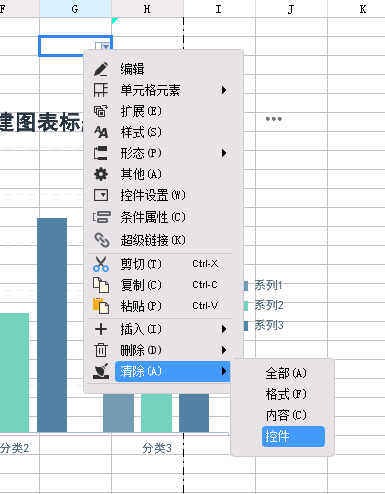Click the pencil icon beside 编辑
Image resolution: width=385 pixels, height=494 pixels.
[101, 69]
